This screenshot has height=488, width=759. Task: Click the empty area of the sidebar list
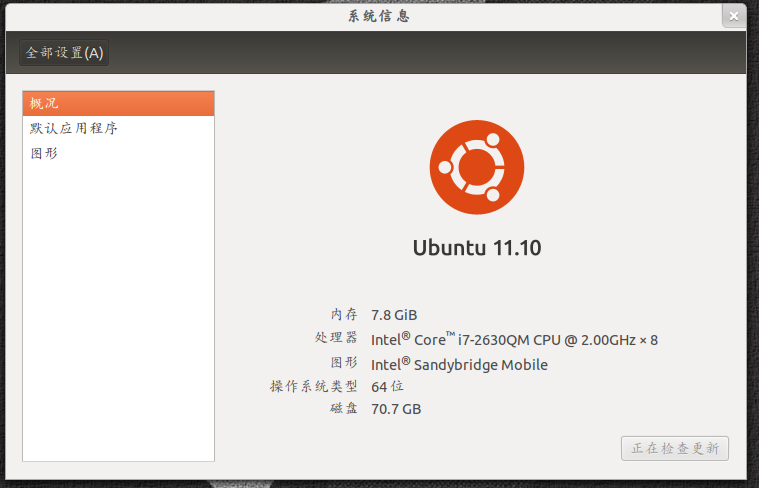coord(119,313)
